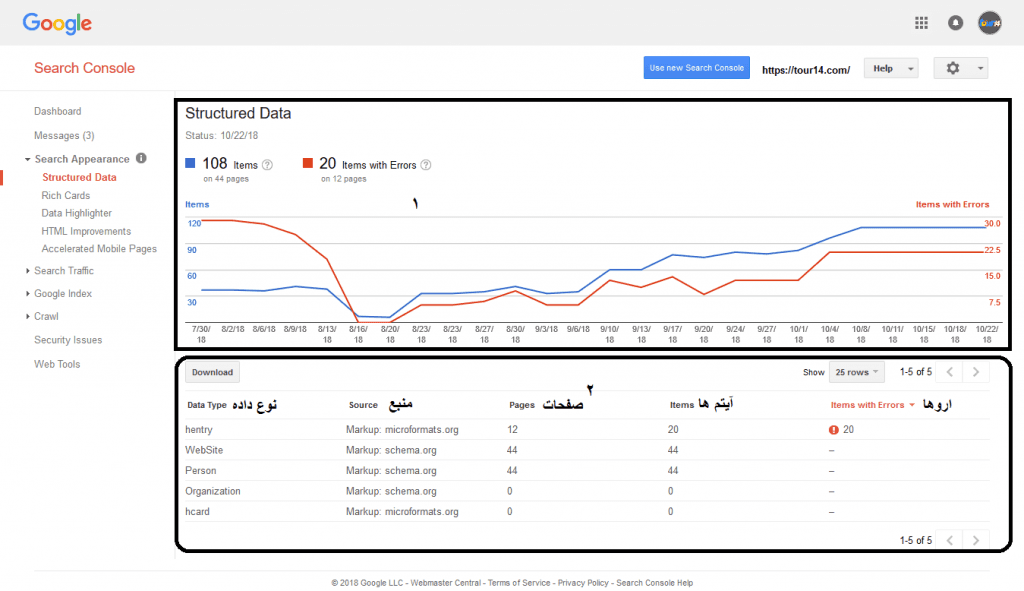Open Rich Cards in sidebar
Screen dimensions: 1024x591
[x=65, y=195]
